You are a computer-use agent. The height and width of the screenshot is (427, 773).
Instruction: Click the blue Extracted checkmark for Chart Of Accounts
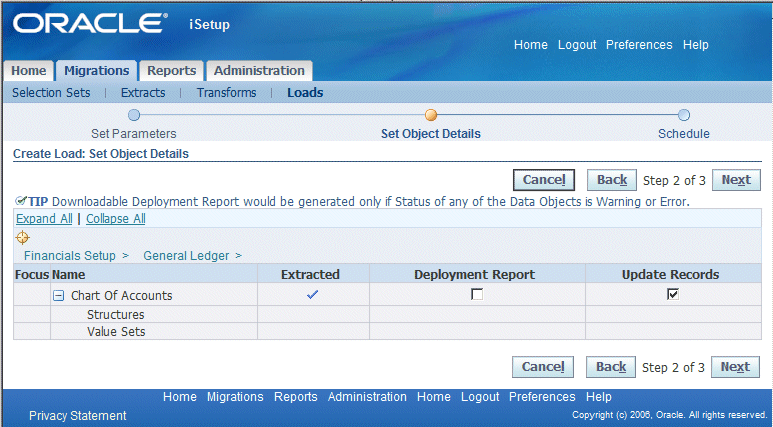(313, 294)
